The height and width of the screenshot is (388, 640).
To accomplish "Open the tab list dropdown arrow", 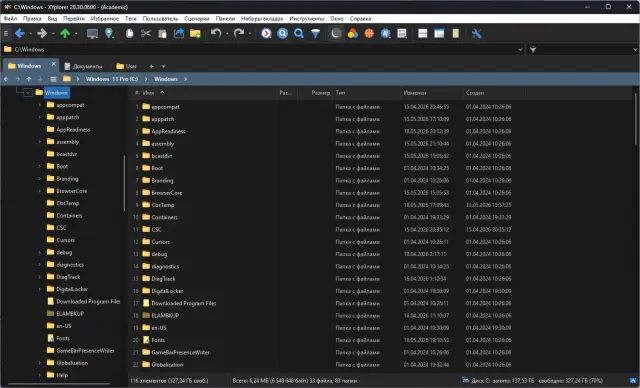I will pos(164,66).
